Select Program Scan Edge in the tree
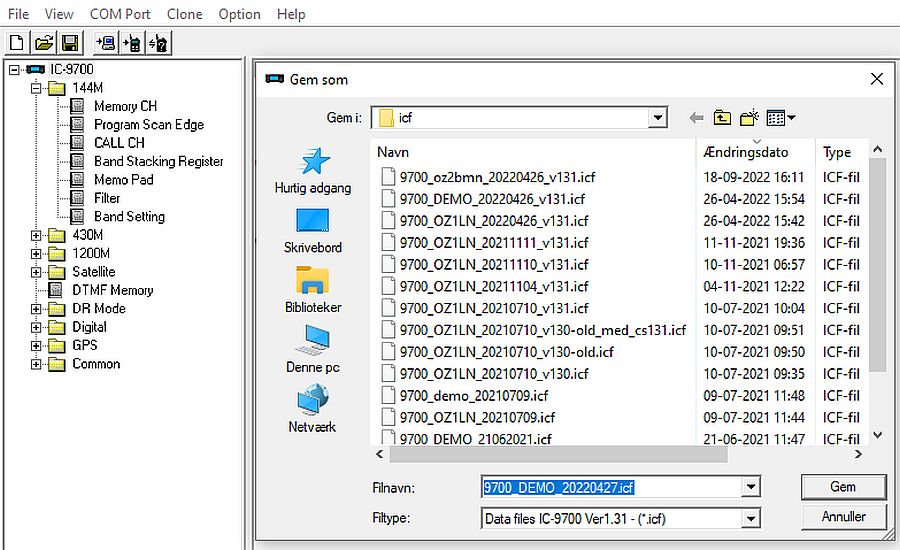 pyautogui.click(x=149, y=125)
